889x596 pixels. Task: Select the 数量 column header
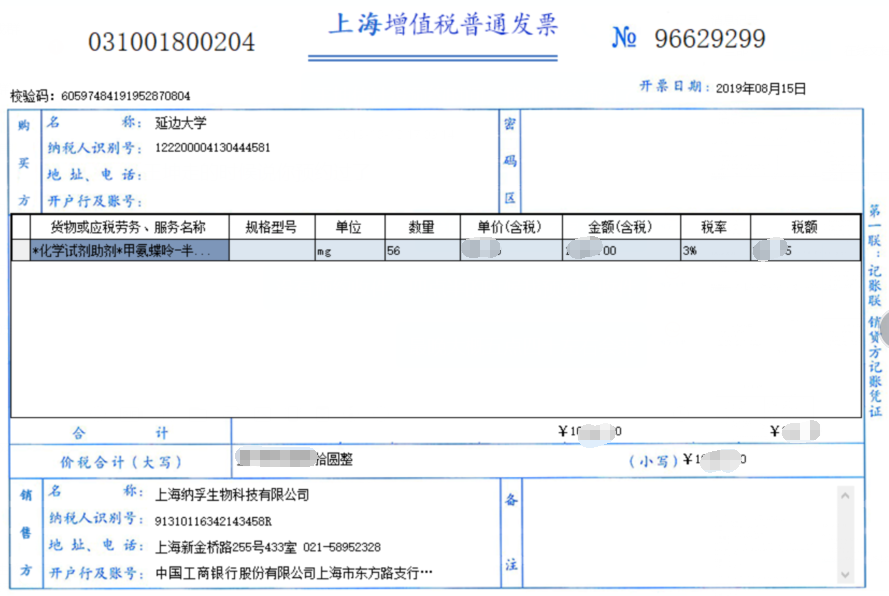click(422, 227)
